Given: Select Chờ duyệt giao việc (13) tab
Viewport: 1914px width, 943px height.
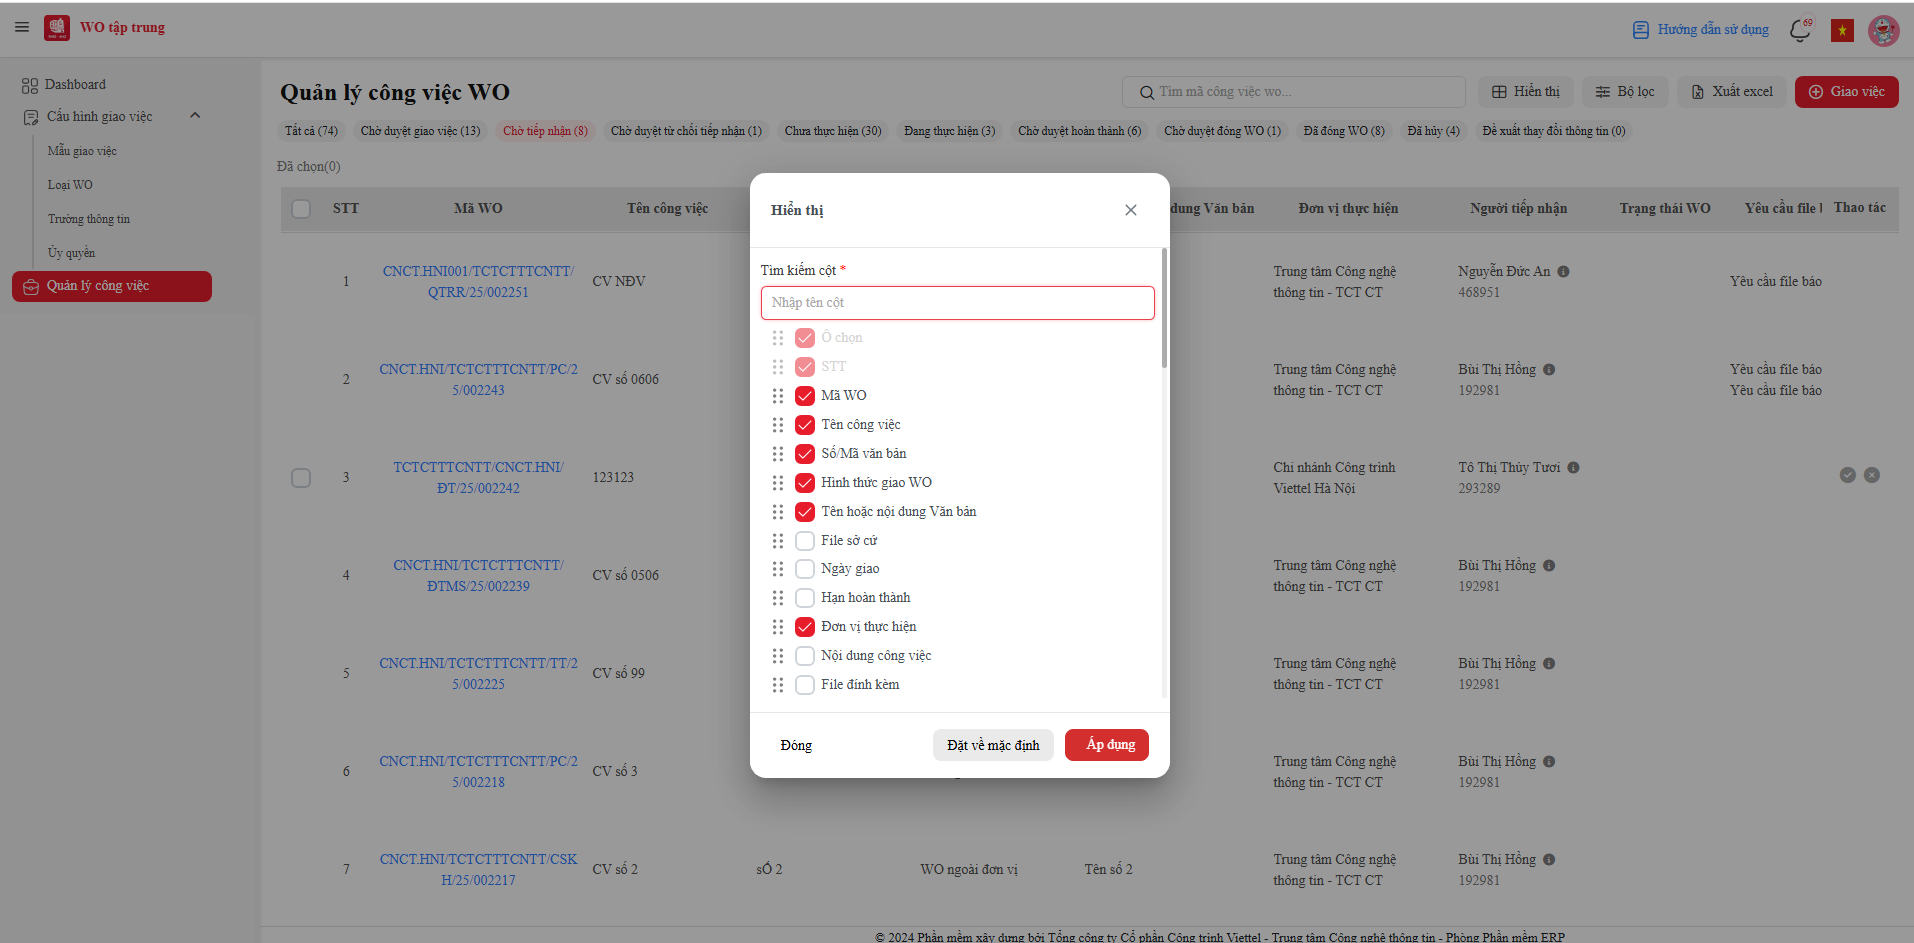Looking at the screenshot, I should 420,131.
